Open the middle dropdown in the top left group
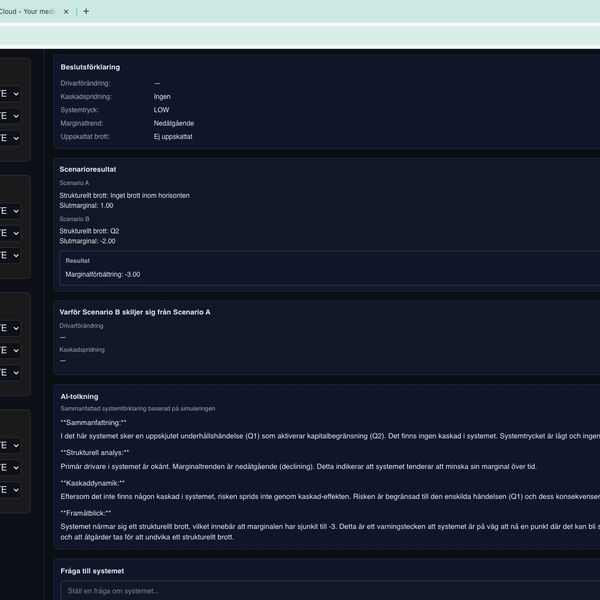 [x=9, y=115]
